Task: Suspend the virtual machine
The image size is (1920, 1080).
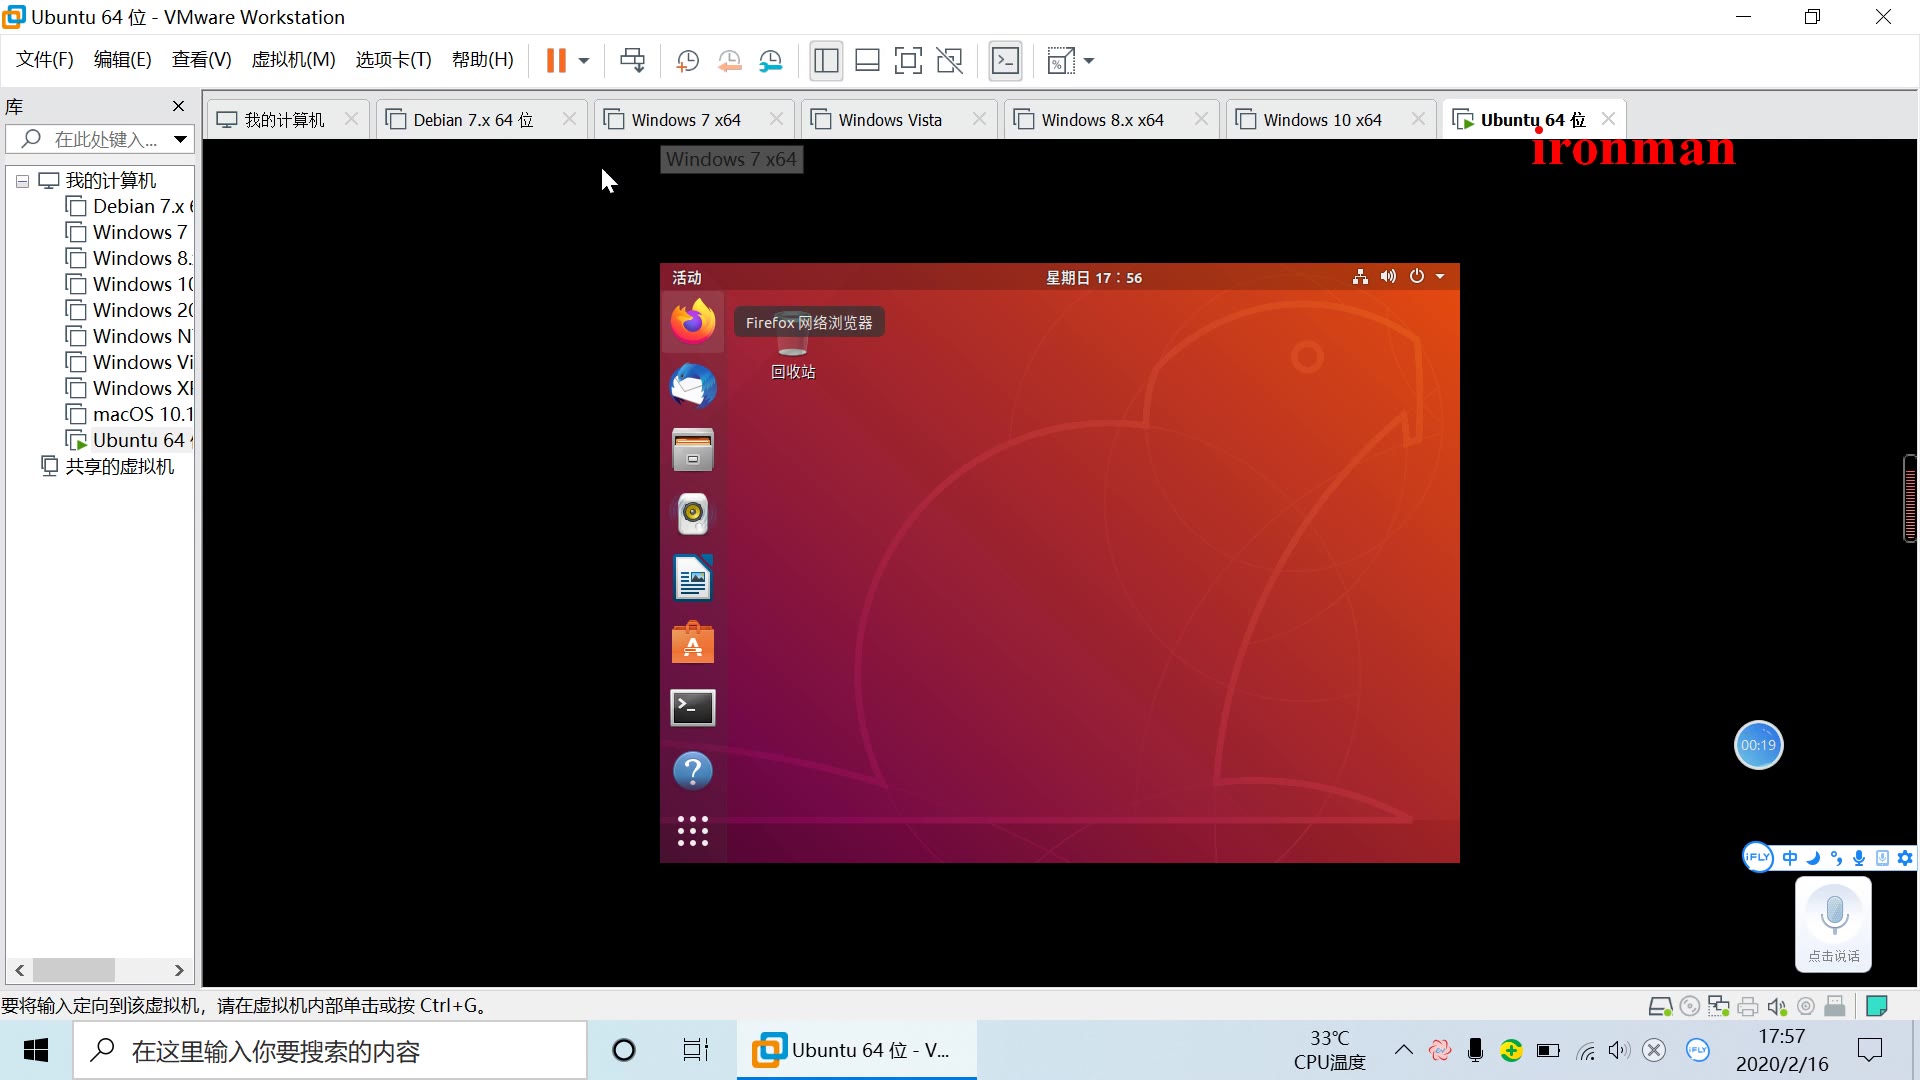Action: [557, 60]
